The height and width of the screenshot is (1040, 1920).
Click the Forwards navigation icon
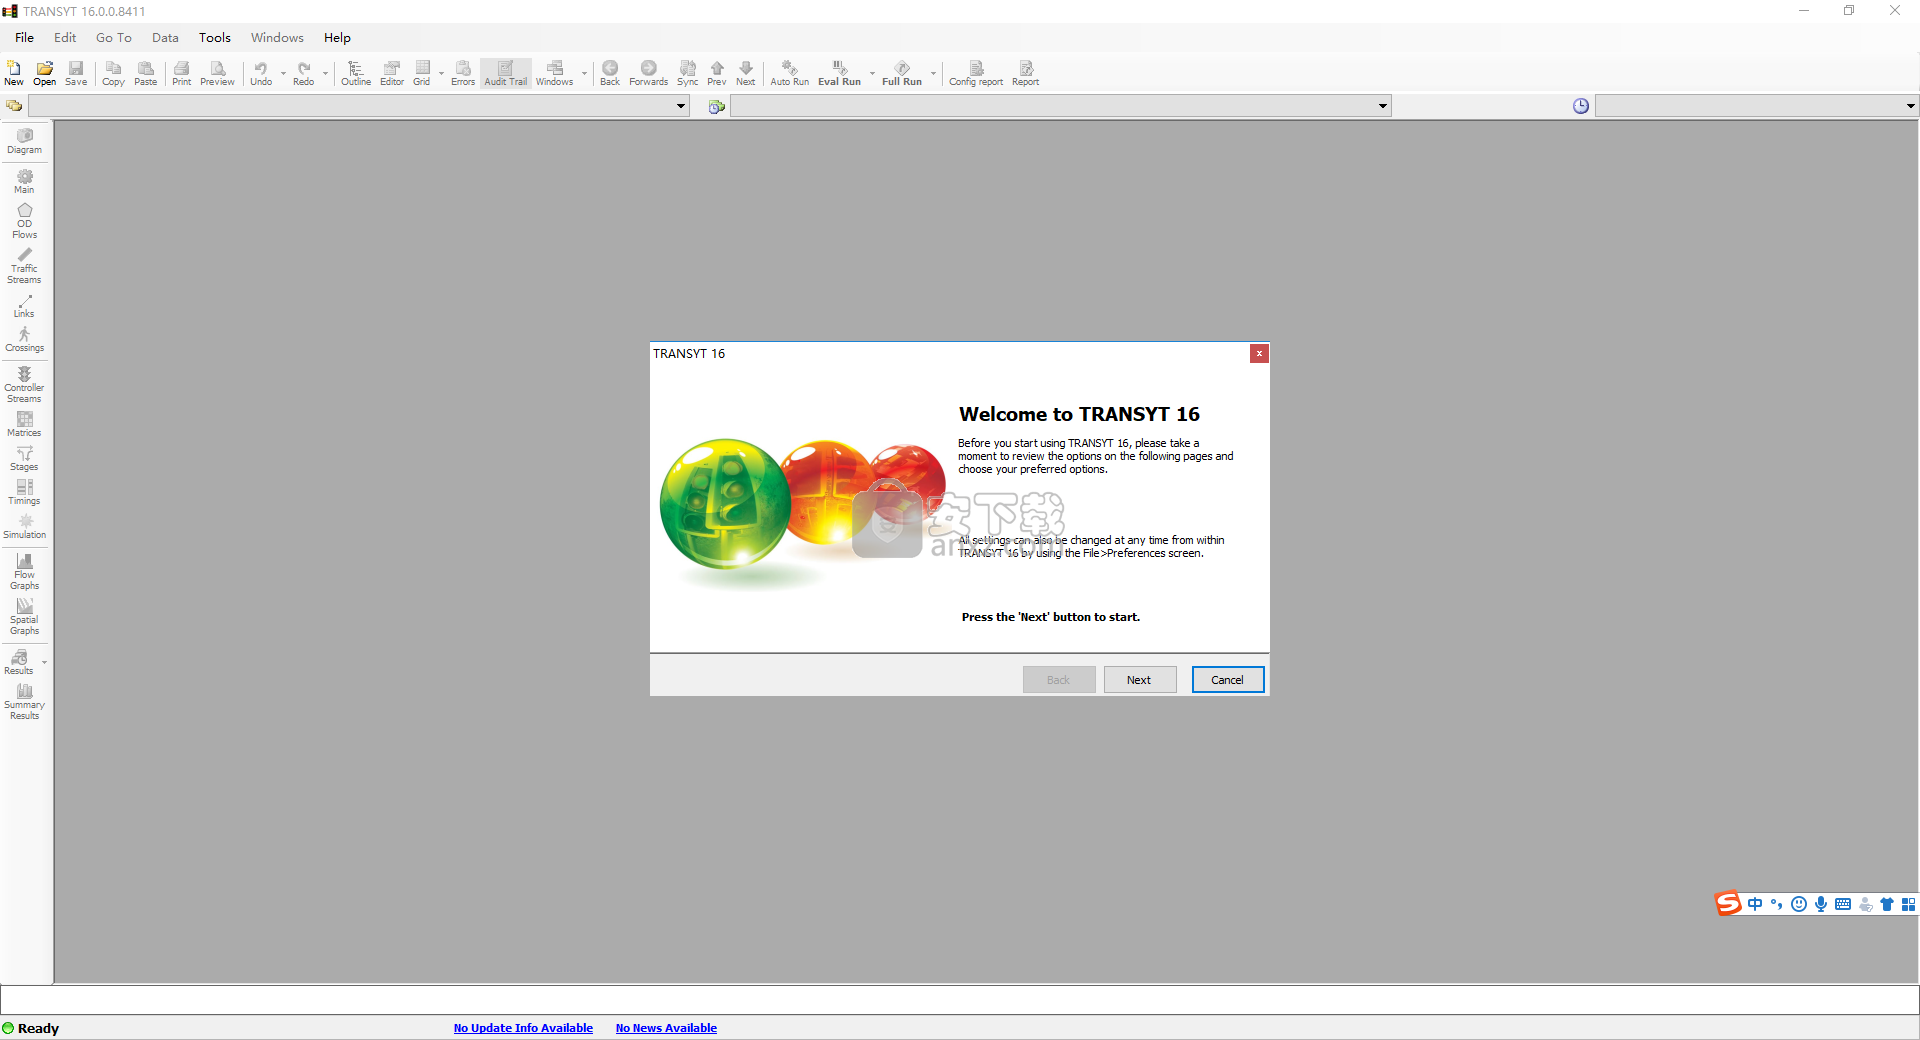click(649, 73)
